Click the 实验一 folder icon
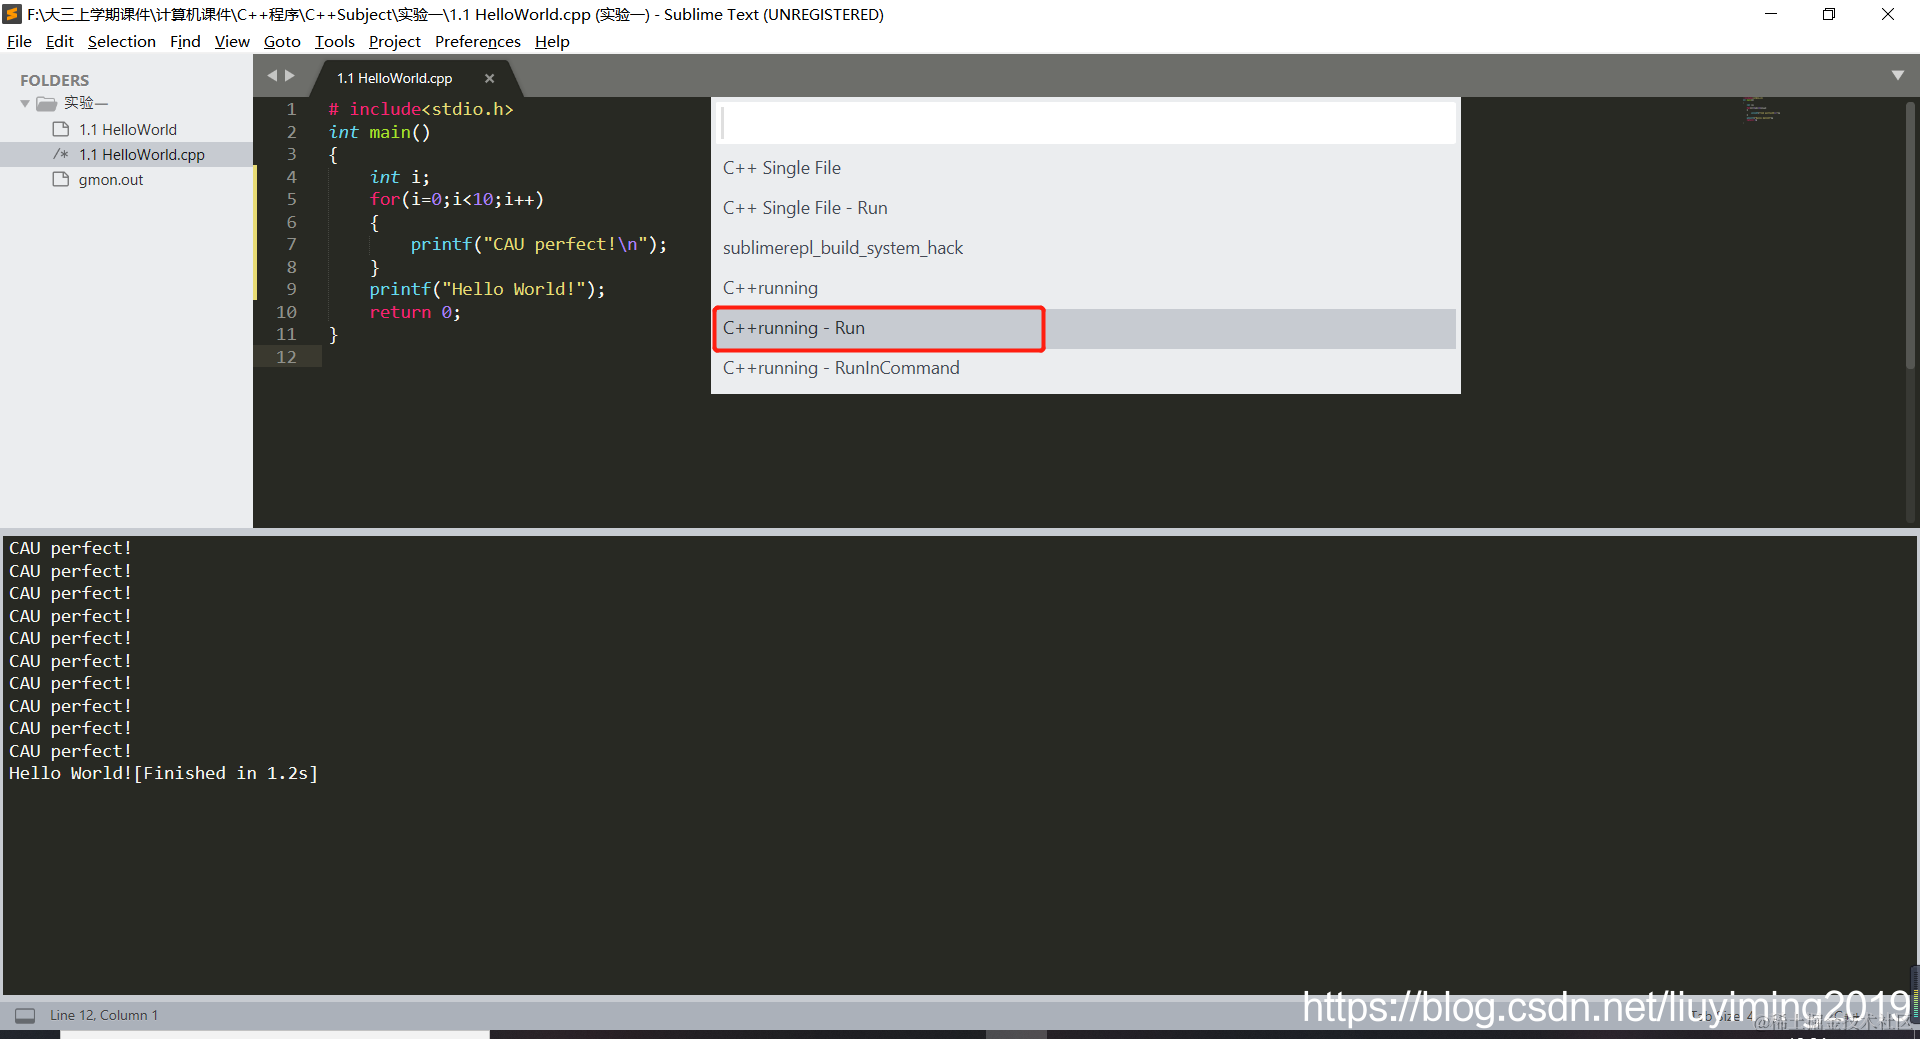This screenshot has width=1920, height=1039. point(47,104)
